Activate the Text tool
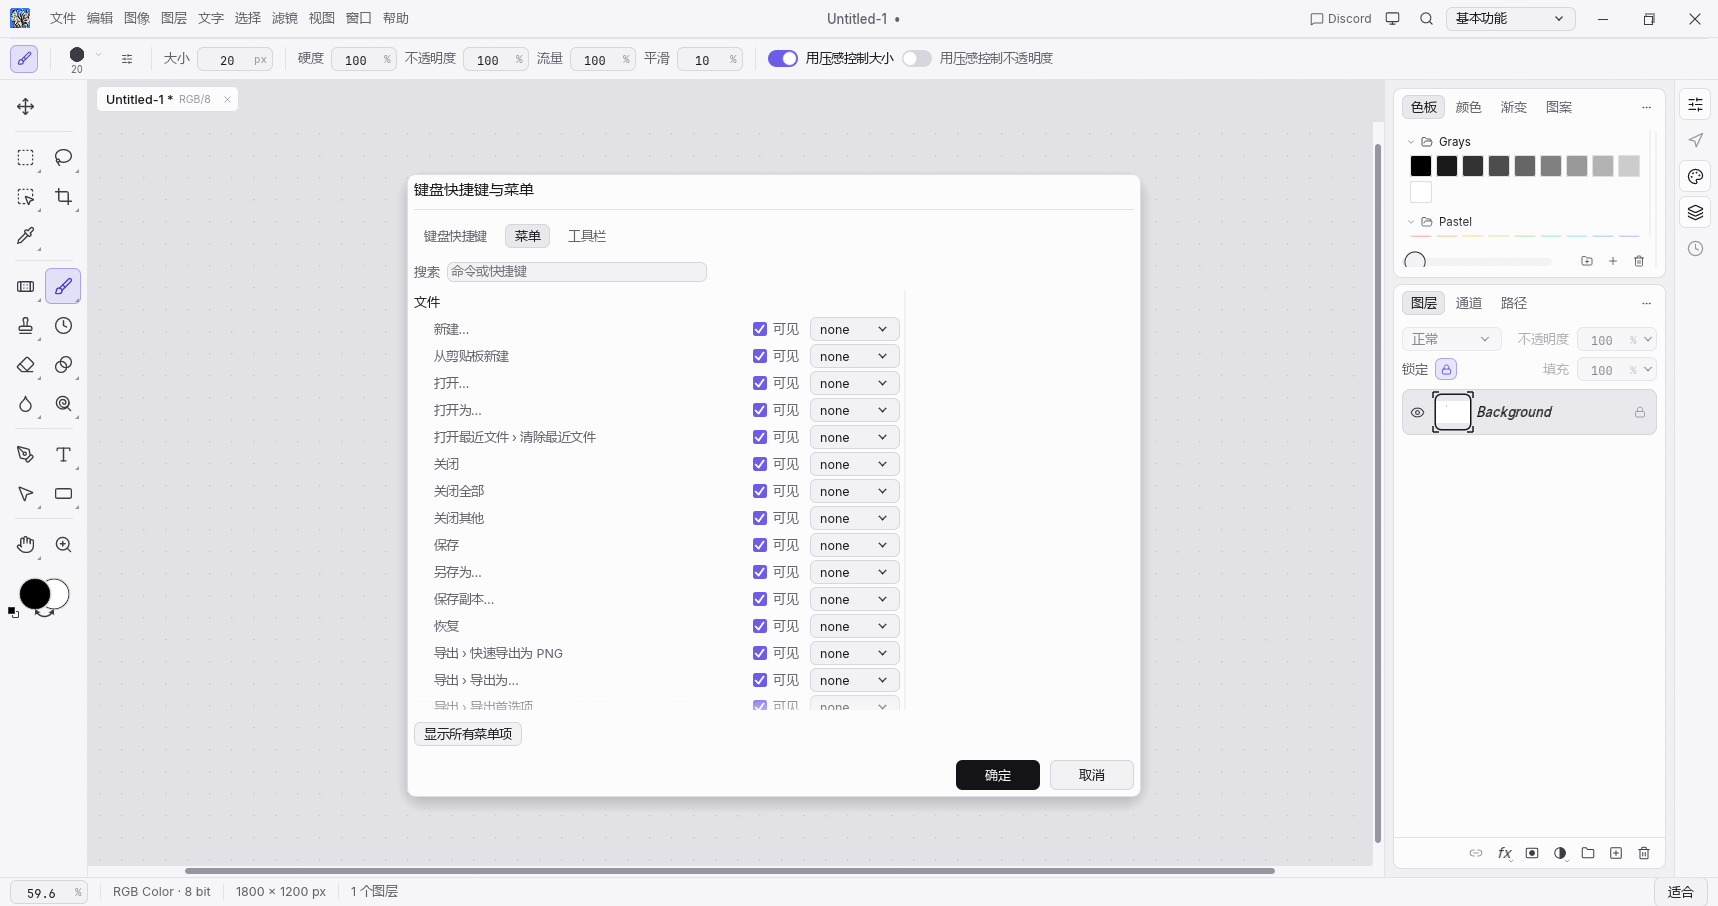 click(64, 455)
